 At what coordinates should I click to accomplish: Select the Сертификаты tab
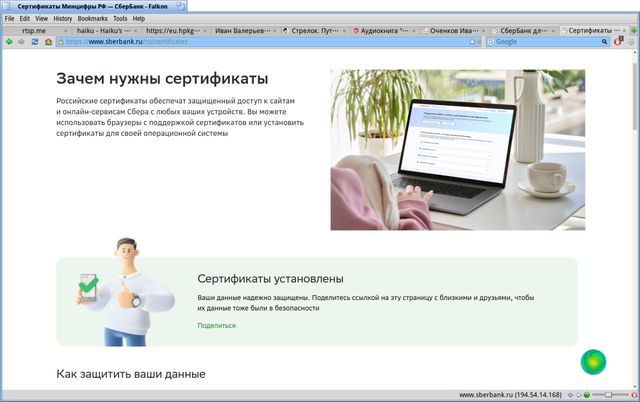(x=593, y=31)
